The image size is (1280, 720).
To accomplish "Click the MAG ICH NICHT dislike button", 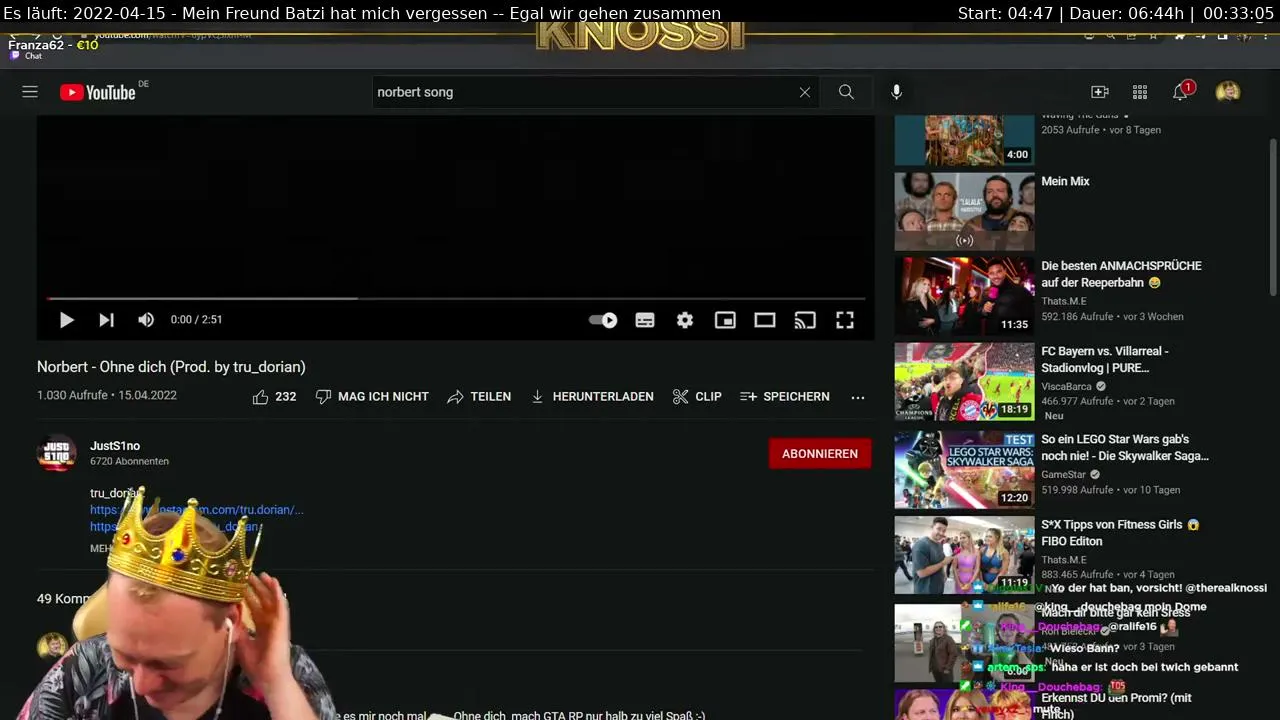I will (372, 397).
